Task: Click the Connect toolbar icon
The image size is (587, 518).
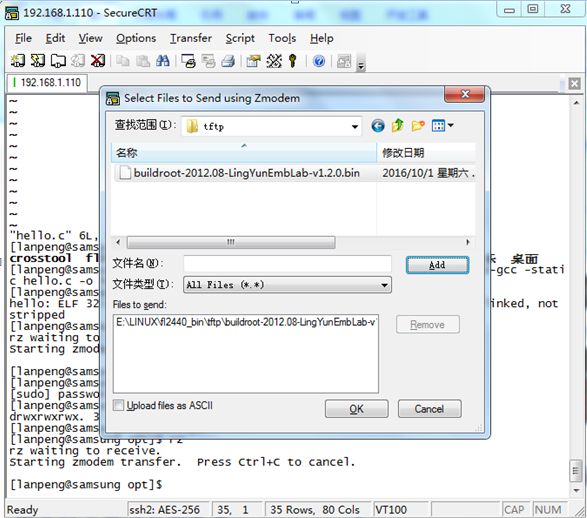Action: coord(18,60)
